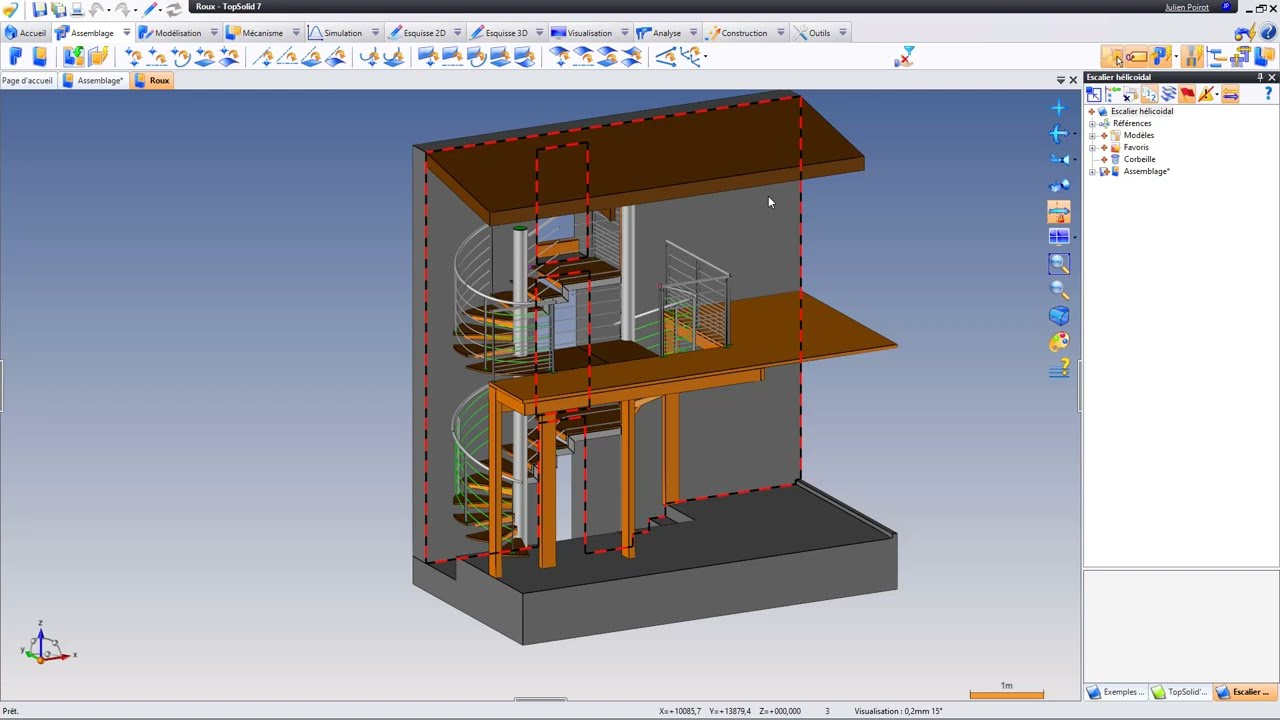Open the Accueil ribbon tab
Image resolution: width=1280 pixels, height=720 pixels.
pos(25,33)
